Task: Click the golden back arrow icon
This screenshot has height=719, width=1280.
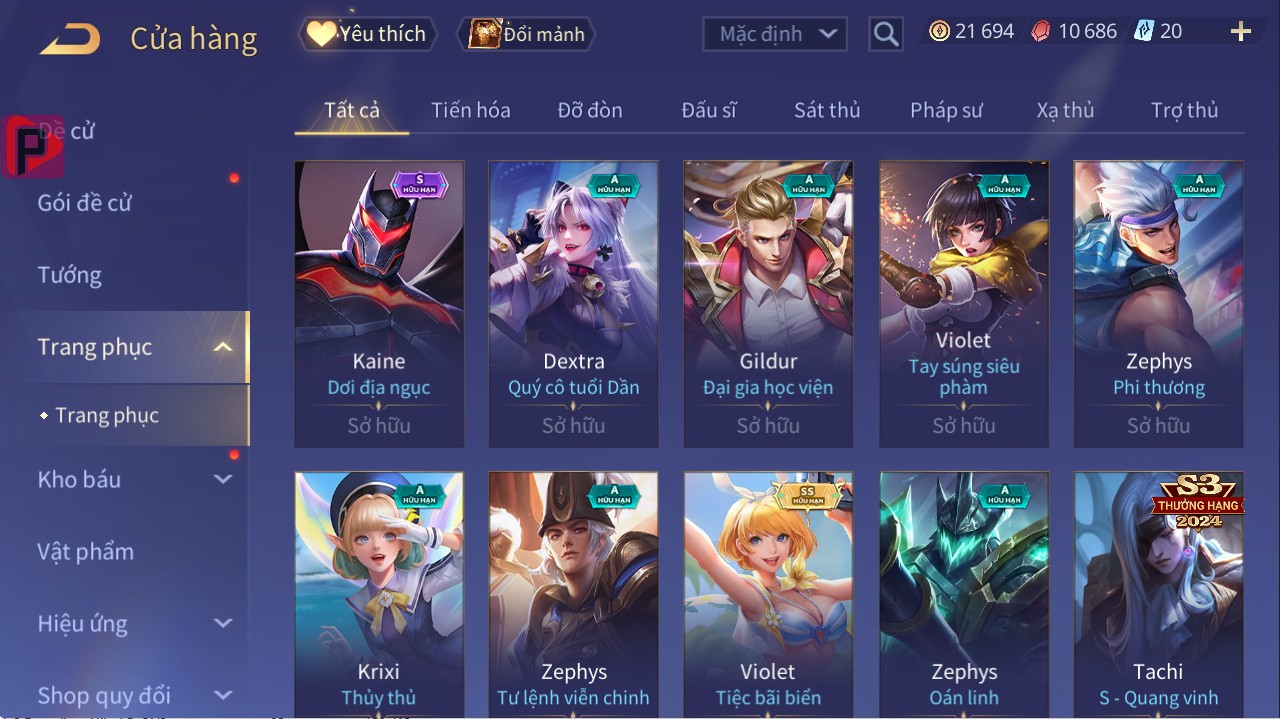Action: coord(70,39)
